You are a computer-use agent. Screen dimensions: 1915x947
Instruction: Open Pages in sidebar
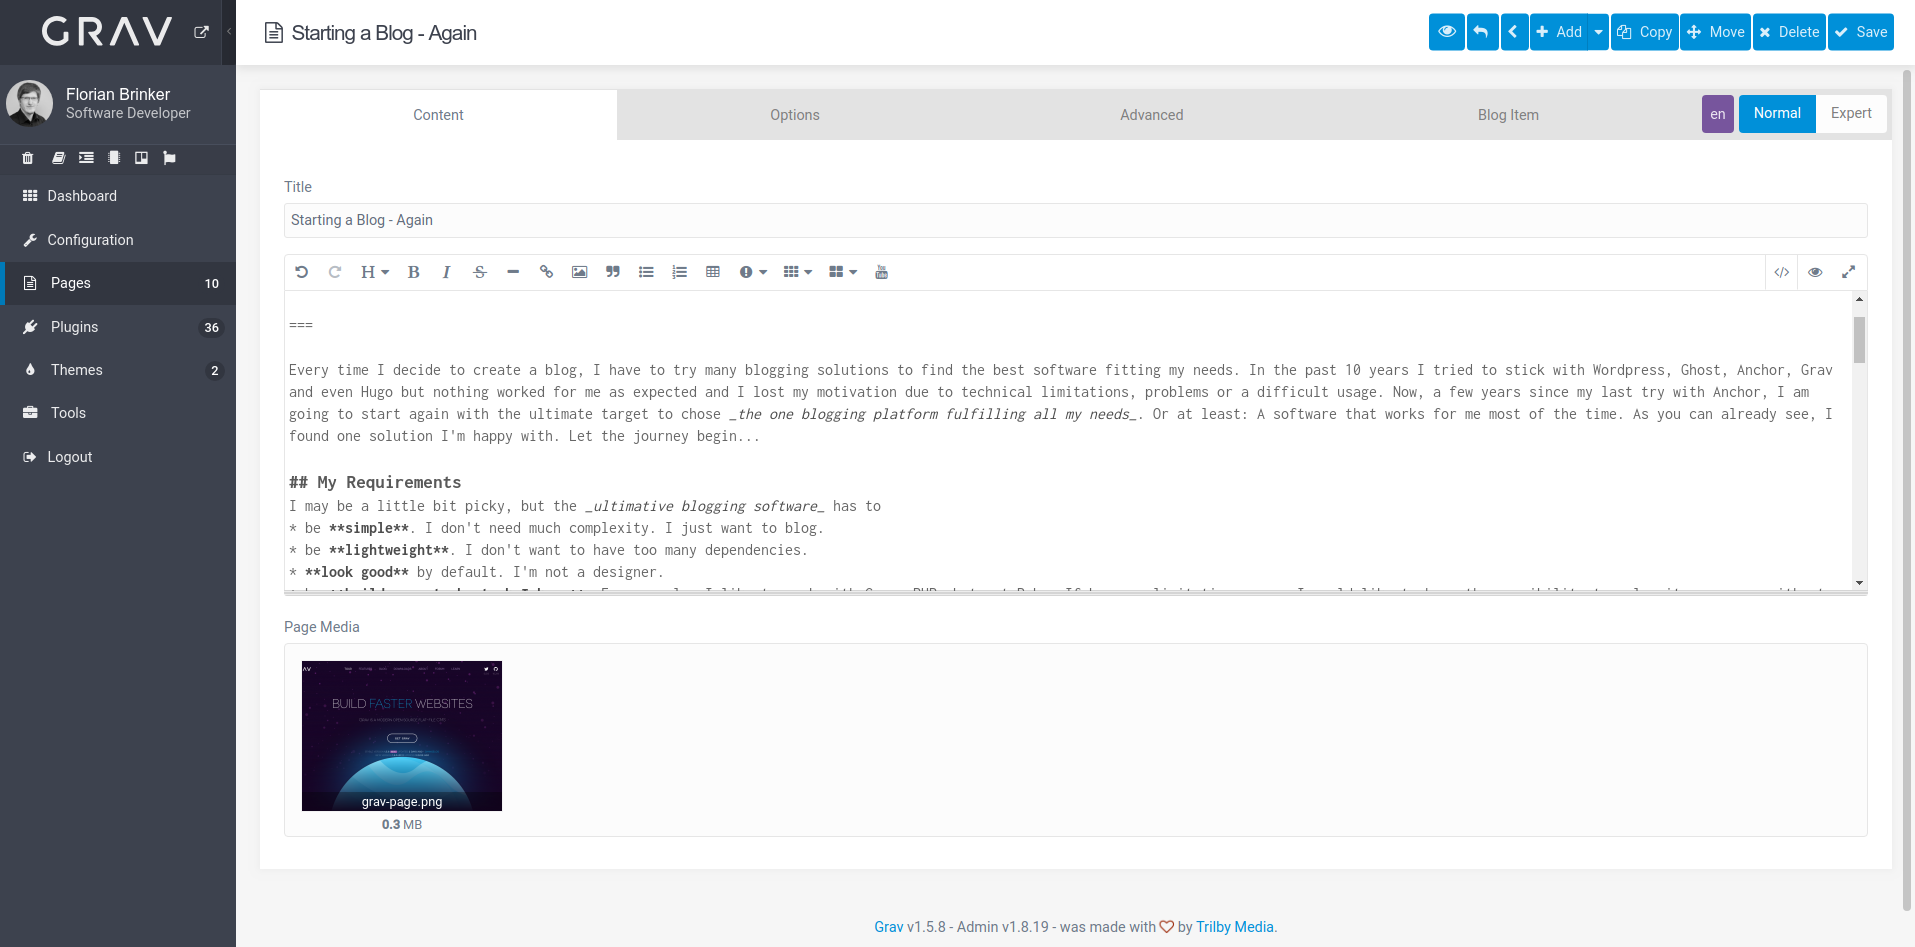click(x=118, y=283)
